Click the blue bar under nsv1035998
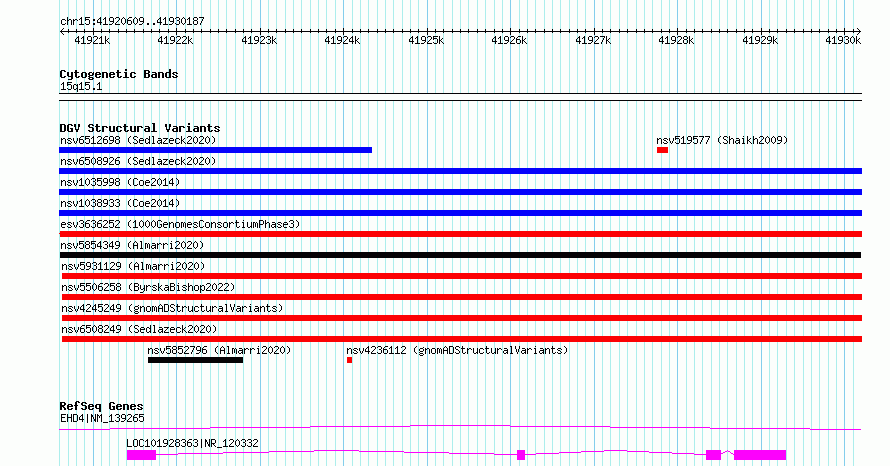Screen dimensions: 890x466 (460, 192)
